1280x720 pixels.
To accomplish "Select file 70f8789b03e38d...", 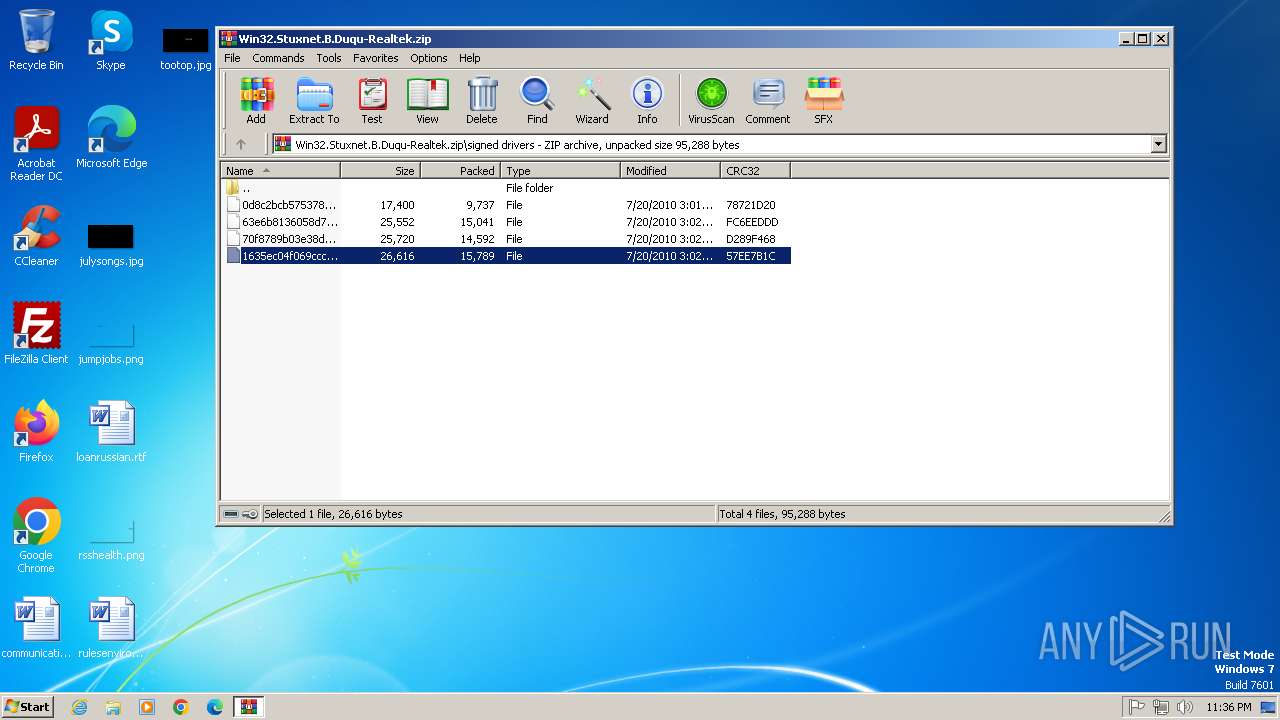I will (x=505, y=239).
